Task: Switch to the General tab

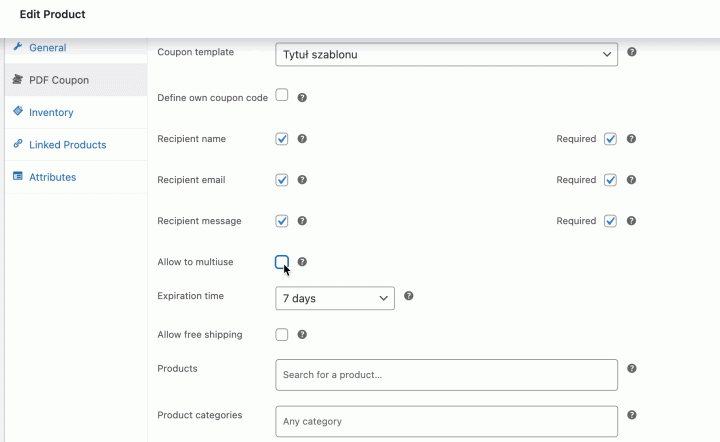Action: (x=47, y=47)
